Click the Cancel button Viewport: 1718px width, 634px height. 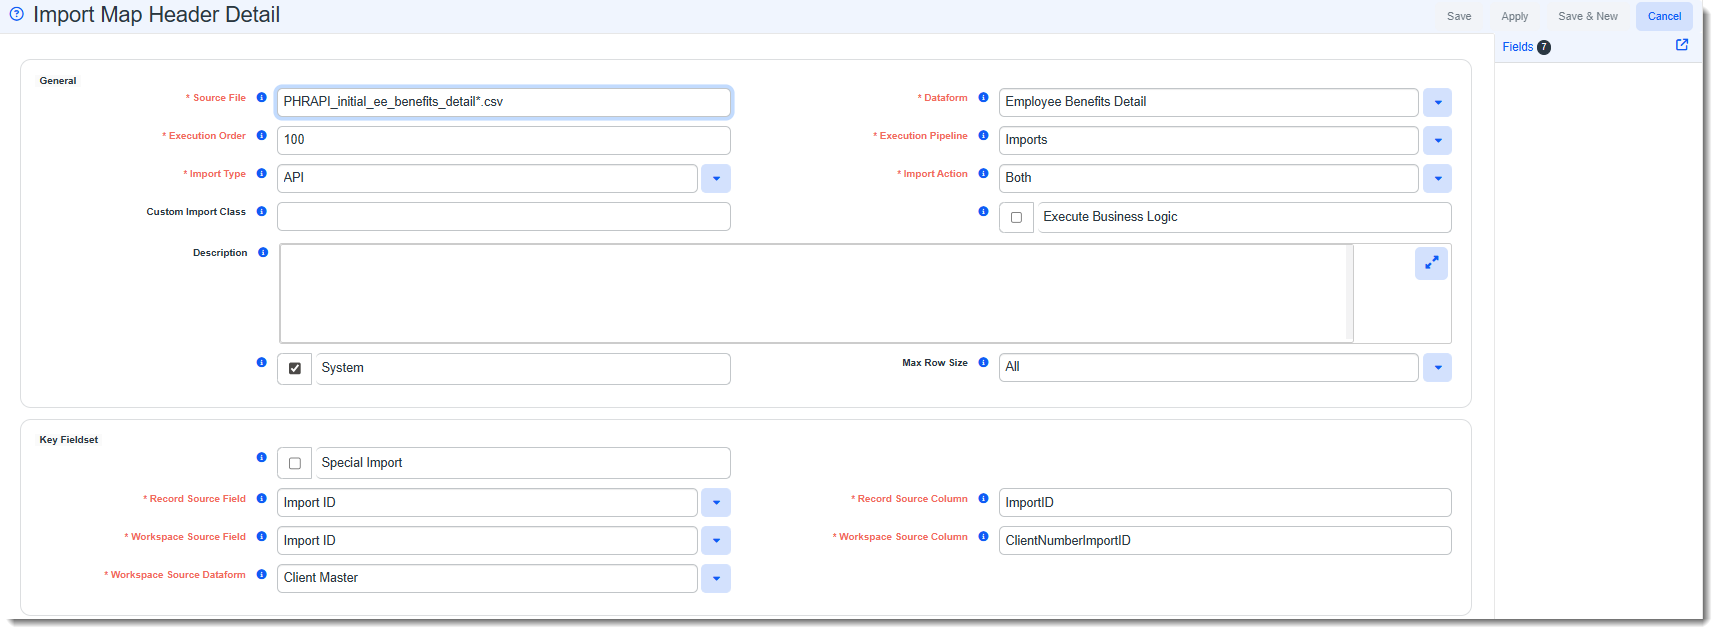[x=1664, y=16]
